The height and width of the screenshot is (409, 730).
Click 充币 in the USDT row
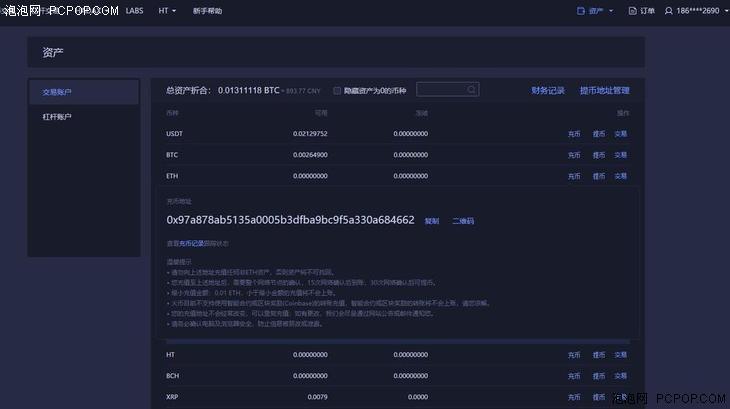pos(574,134)
